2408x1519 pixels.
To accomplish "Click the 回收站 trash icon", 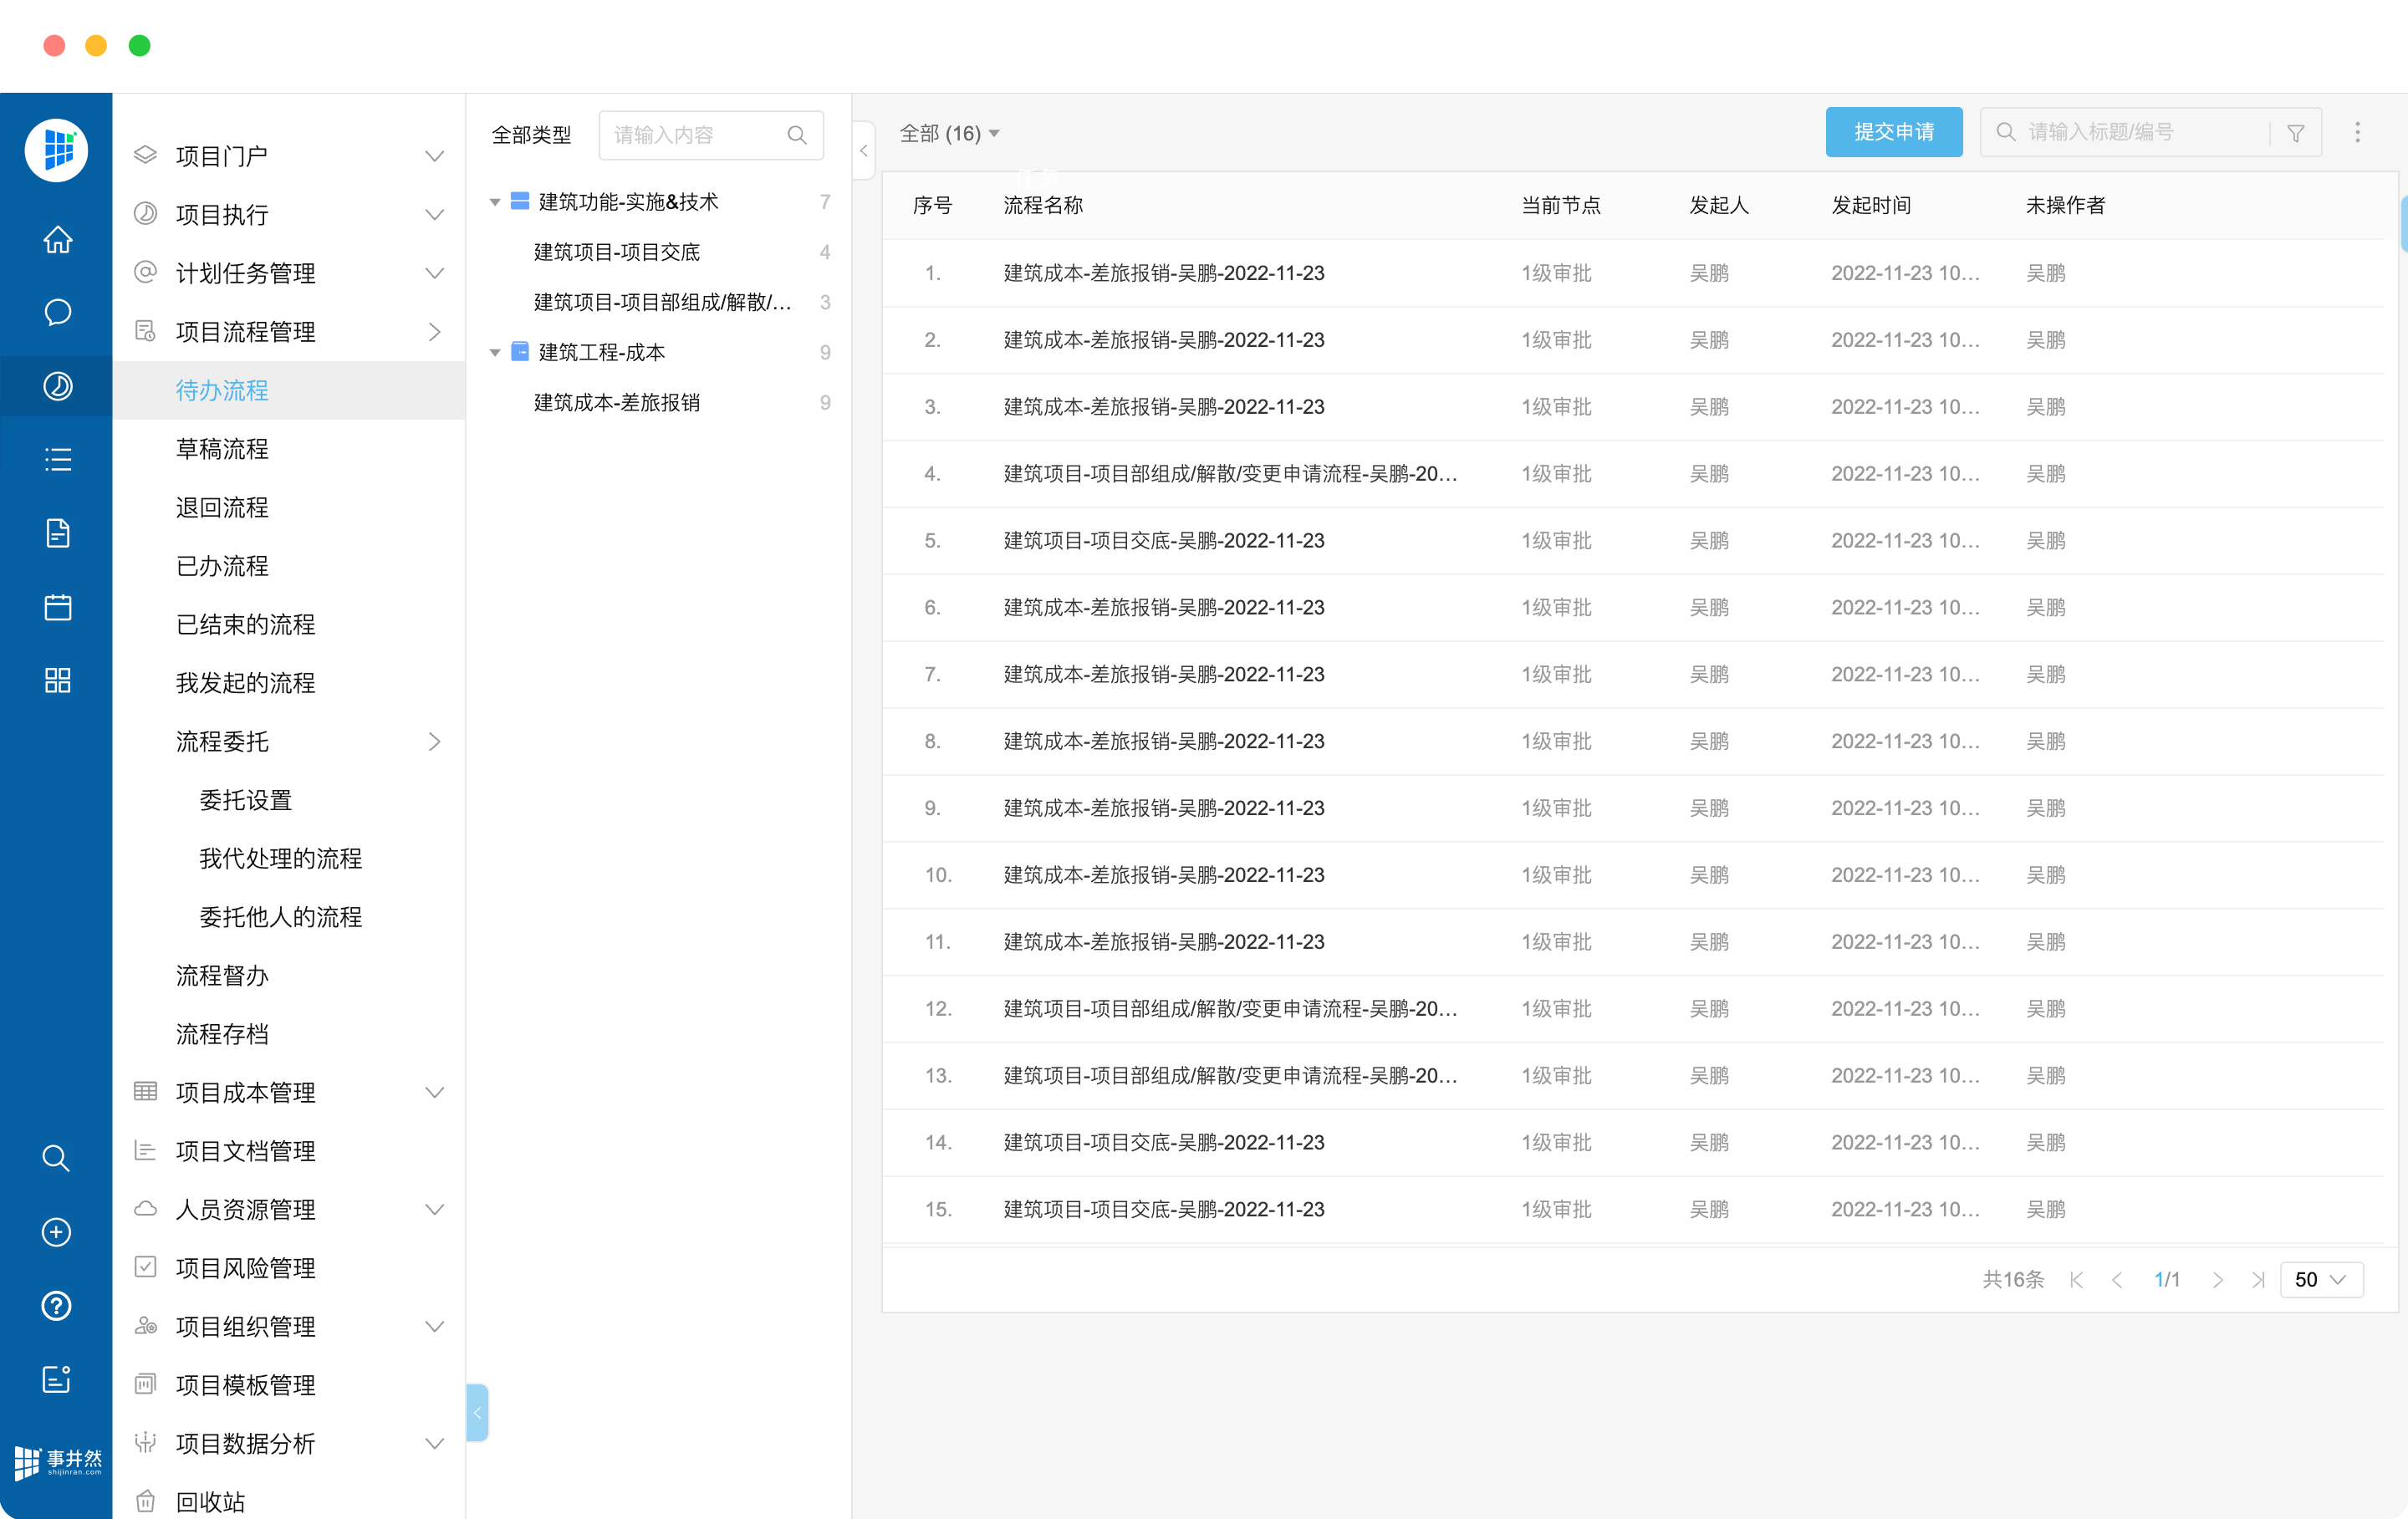I will (x=145, y=1501).
